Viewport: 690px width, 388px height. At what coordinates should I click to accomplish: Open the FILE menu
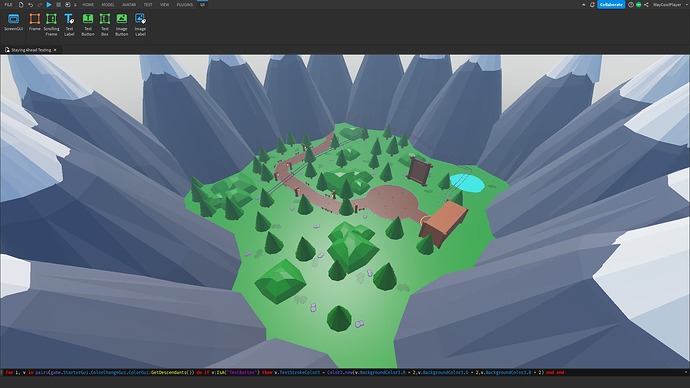[8, 4]
